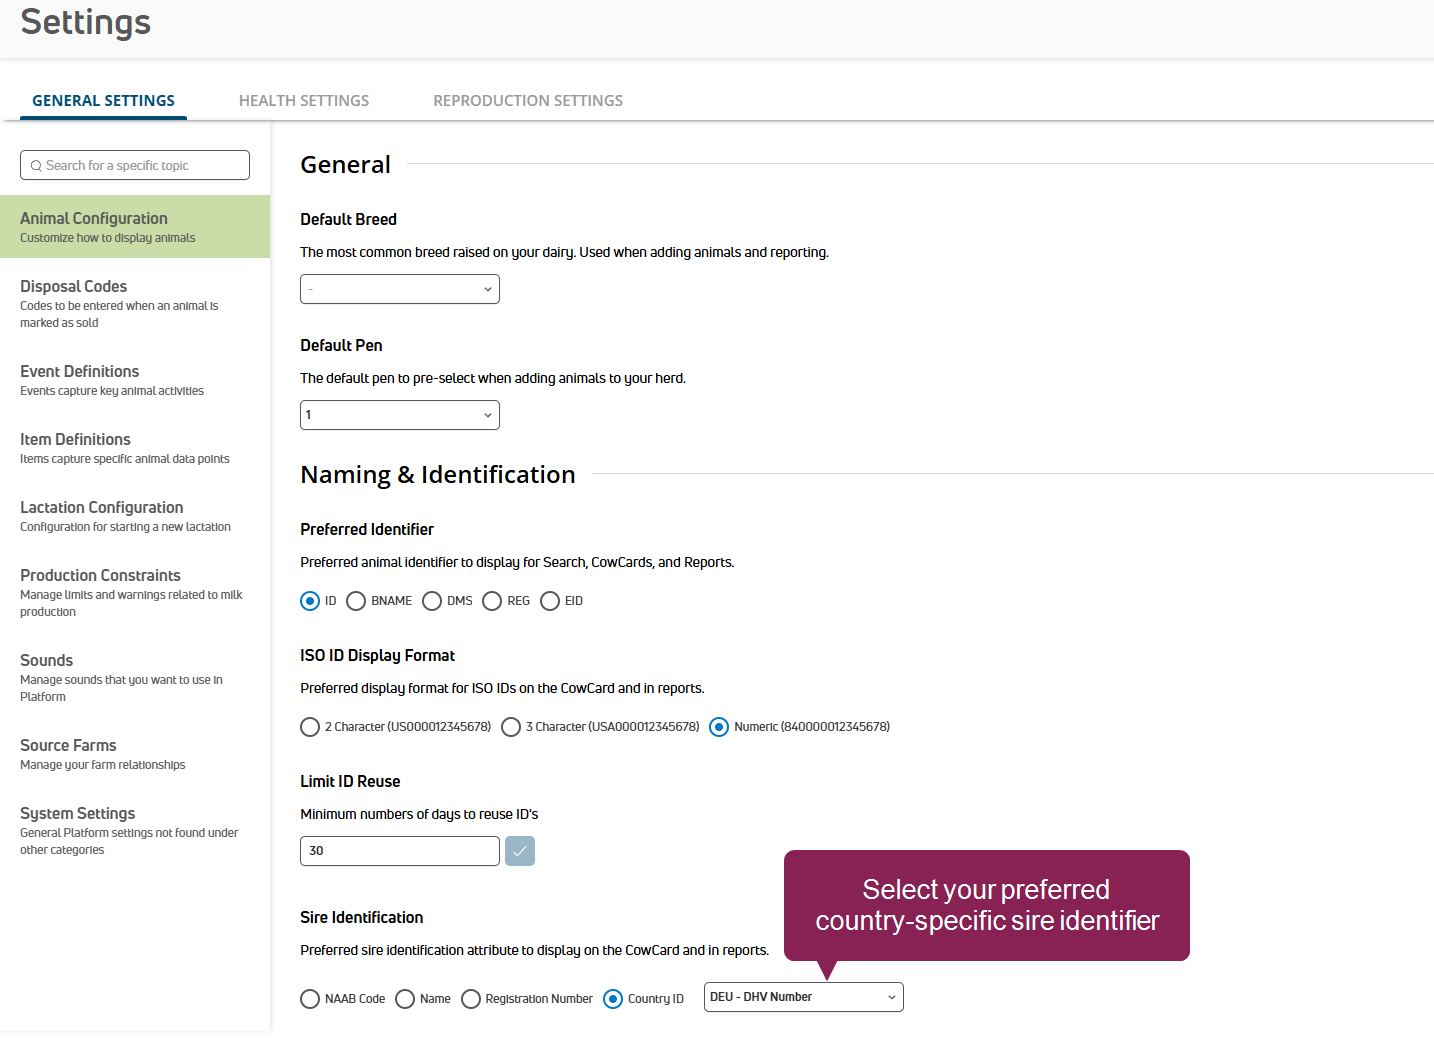Screen dimensions: 1434x1042
Task: Click the magnifier icon in the search box
Action: 36,166
